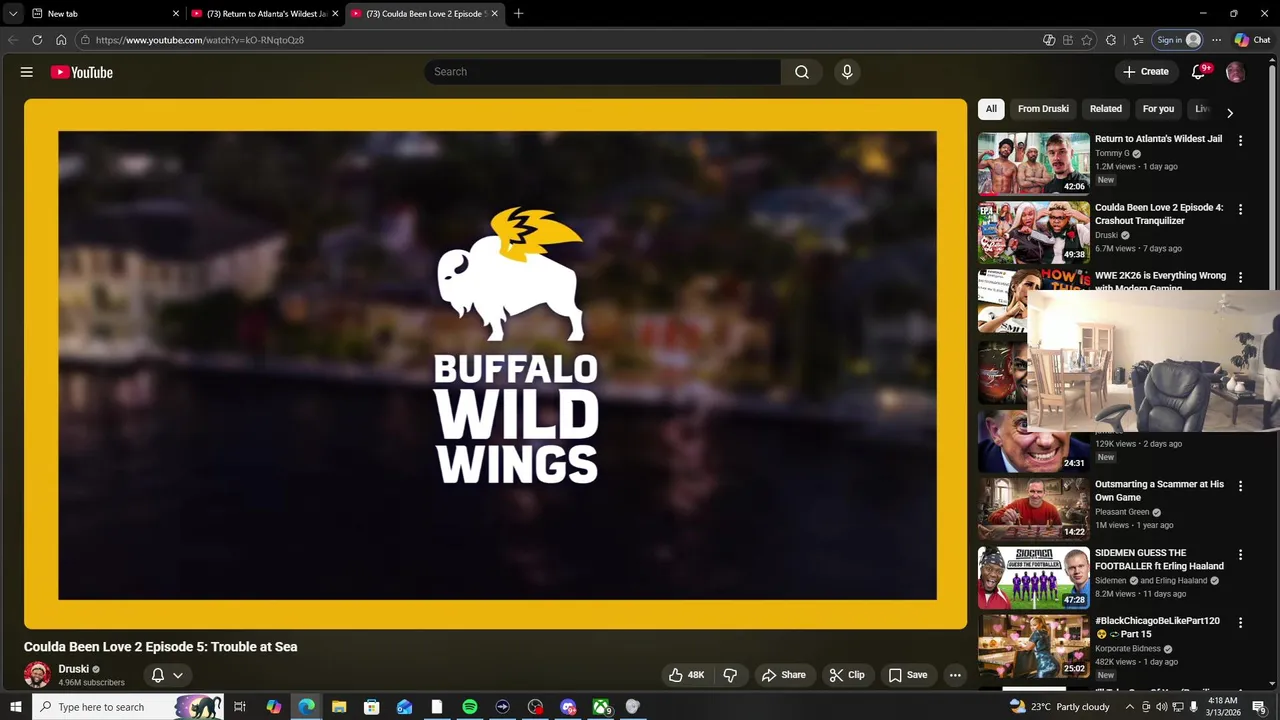
Task: Open options for #BlackChicagoBeLikePart120 video
Action: [x=1240, y=622]
